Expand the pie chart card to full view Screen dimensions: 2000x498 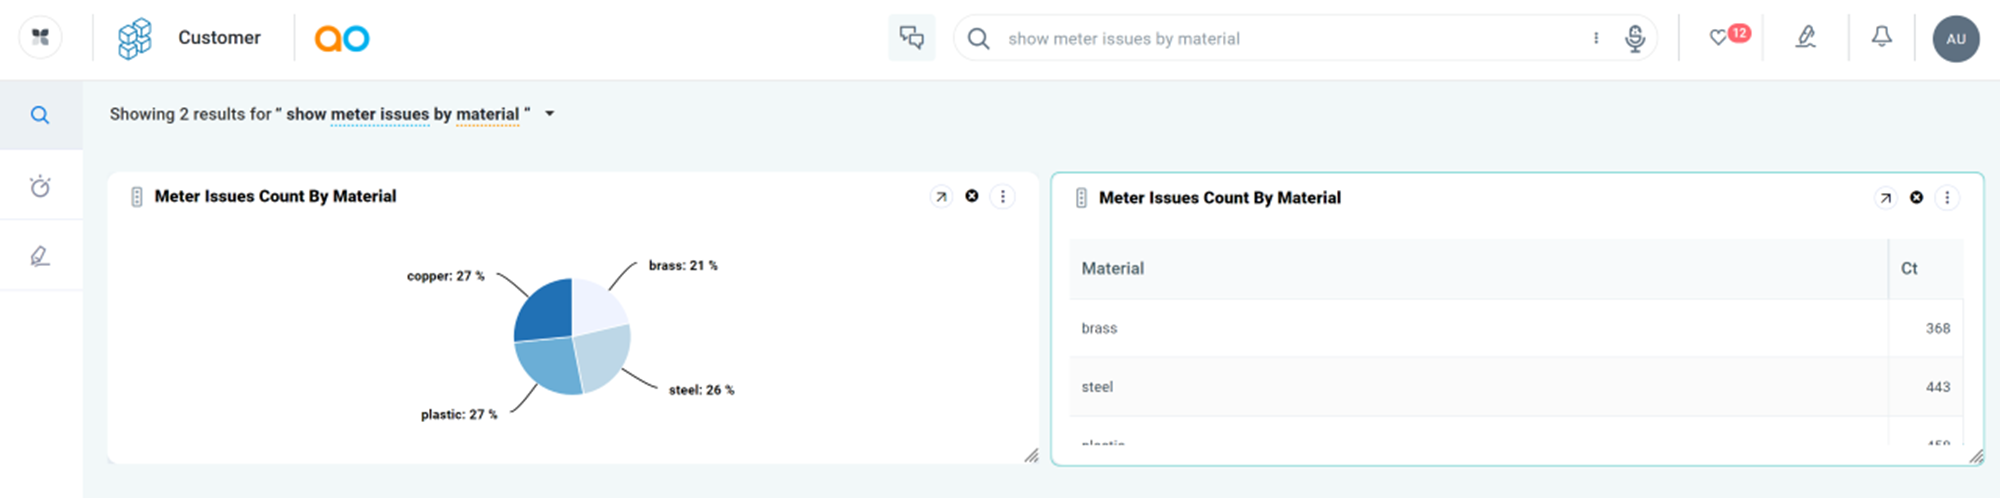pos(941,197)
